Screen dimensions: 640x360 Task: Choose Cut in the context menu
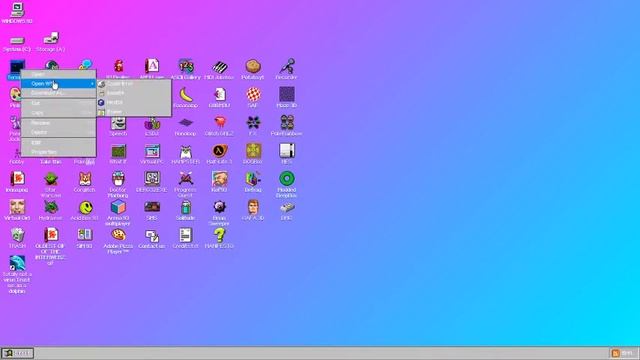click(58, 103)
